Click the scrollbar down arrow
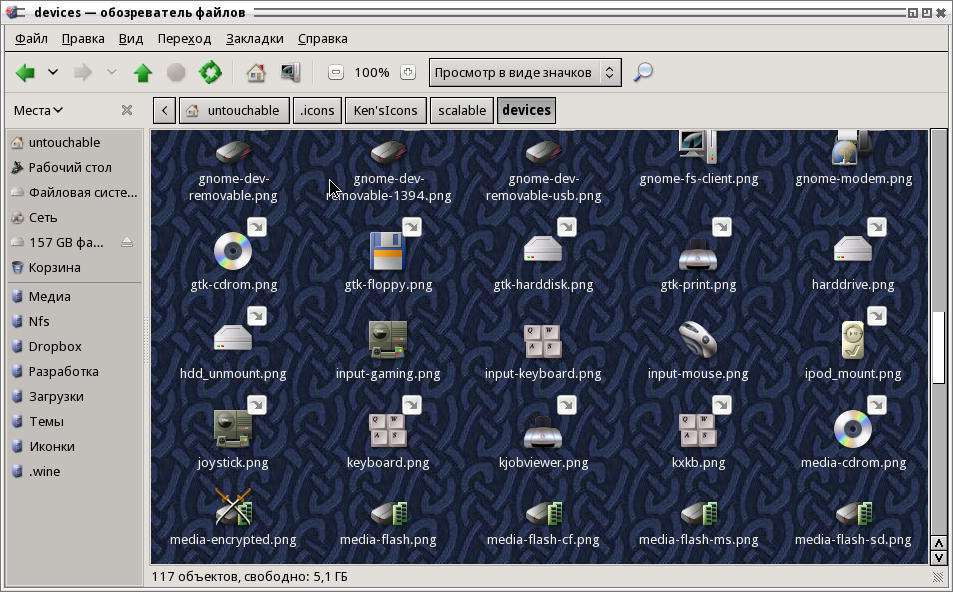Image resolution: width=953 pixels, height=592 pixels. (939, 557)
